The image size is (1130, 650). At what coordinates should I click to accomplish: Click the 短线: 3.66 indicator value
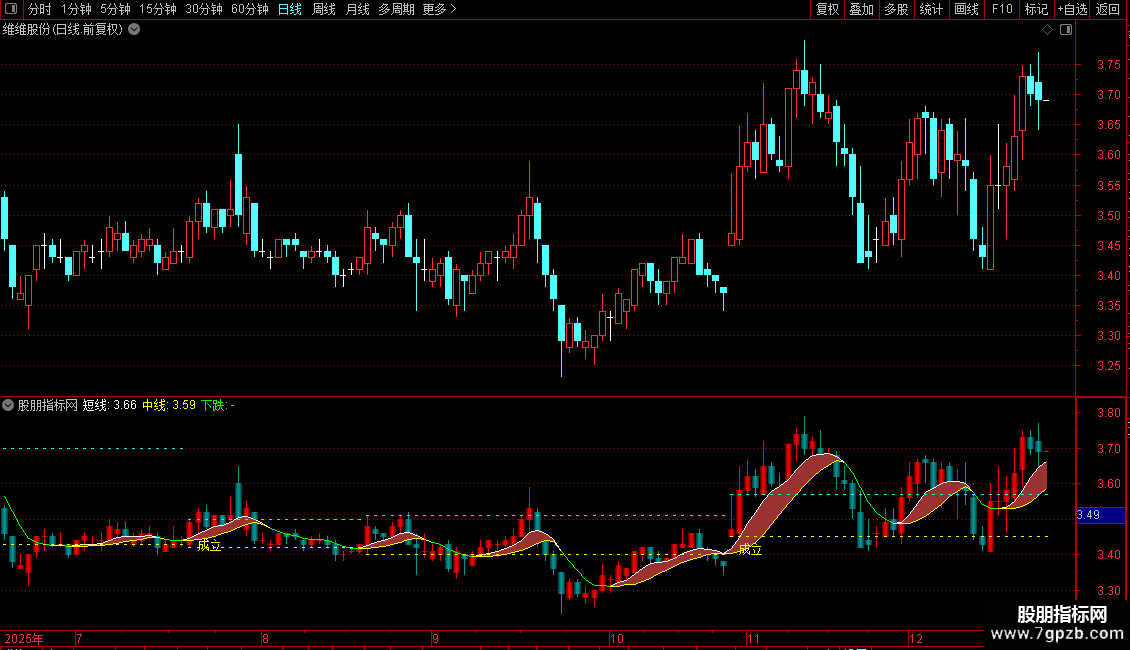click(x=110, y=405)
